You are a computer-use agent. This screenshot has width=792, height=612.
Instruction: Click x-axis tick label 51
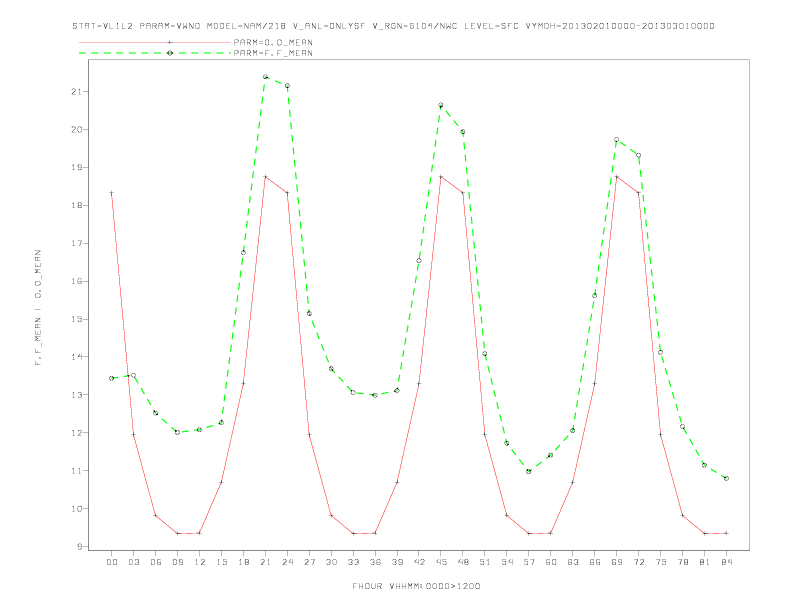(x=485, y=562)
